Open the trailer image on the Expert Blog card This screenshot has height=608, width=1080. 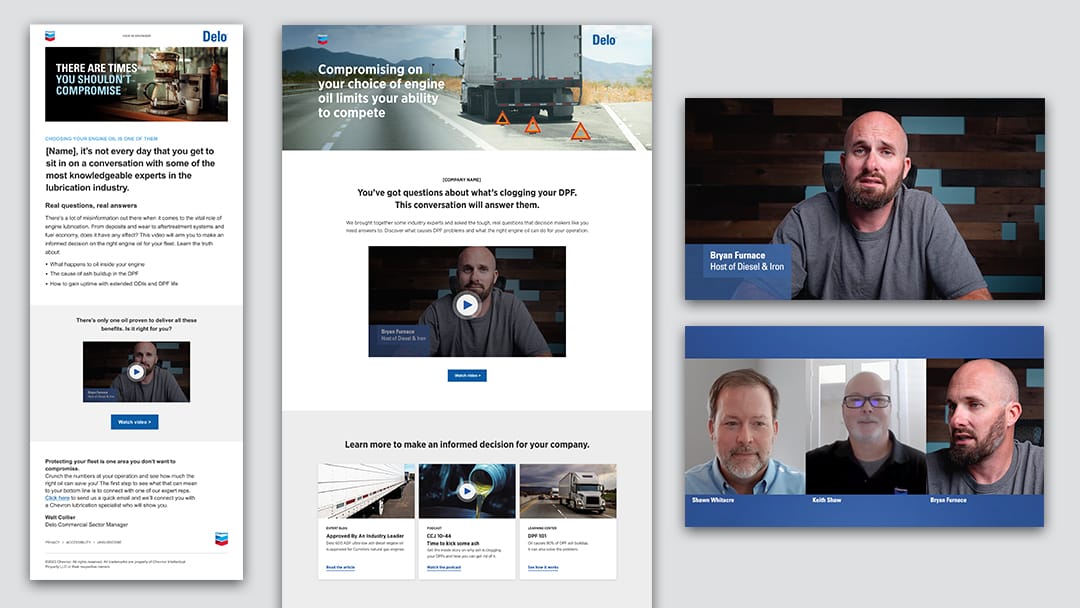[x=366, y=491]
